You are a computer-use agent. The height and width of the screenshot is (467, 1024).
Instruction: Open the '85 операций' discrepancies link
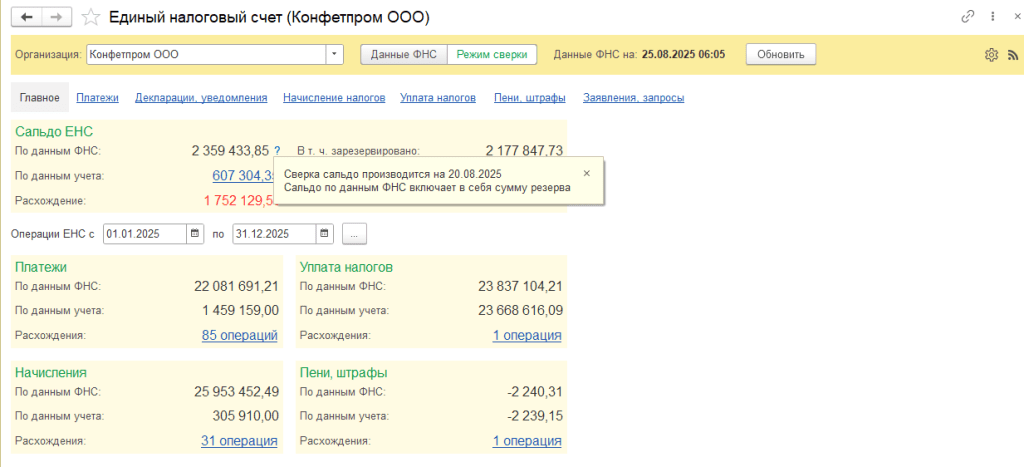tap(239, 336)
